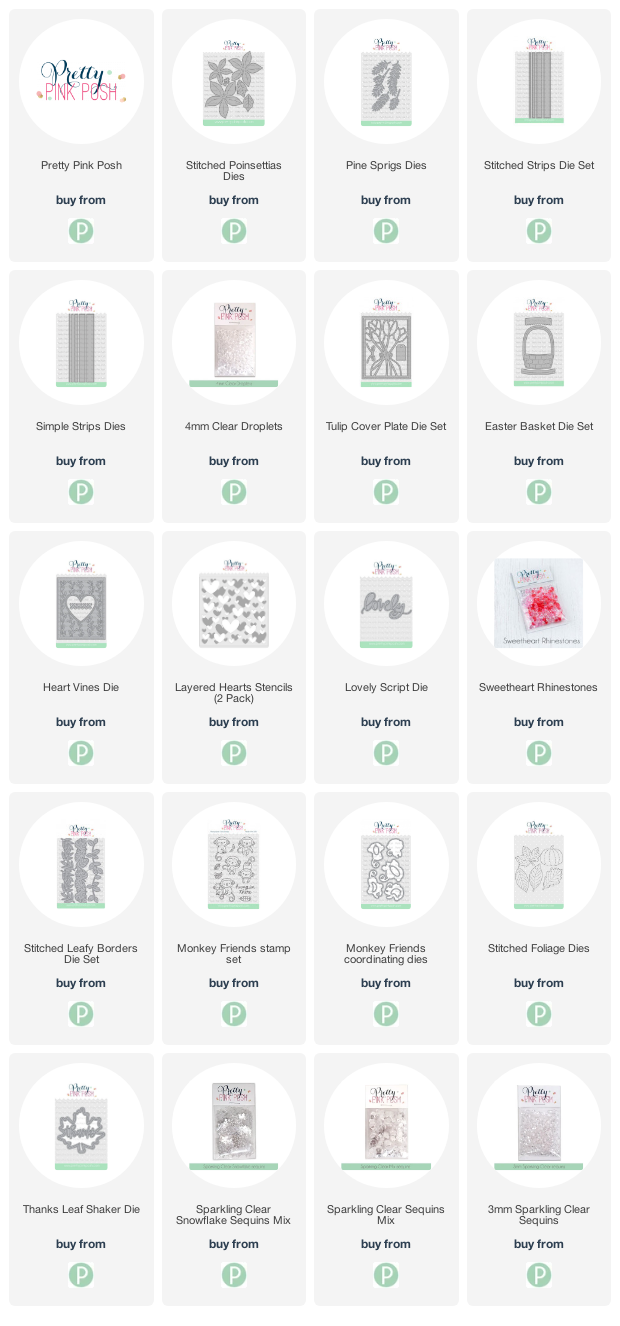Click the green P icon under Stitched Foliage Dies

coord(539,1015)
